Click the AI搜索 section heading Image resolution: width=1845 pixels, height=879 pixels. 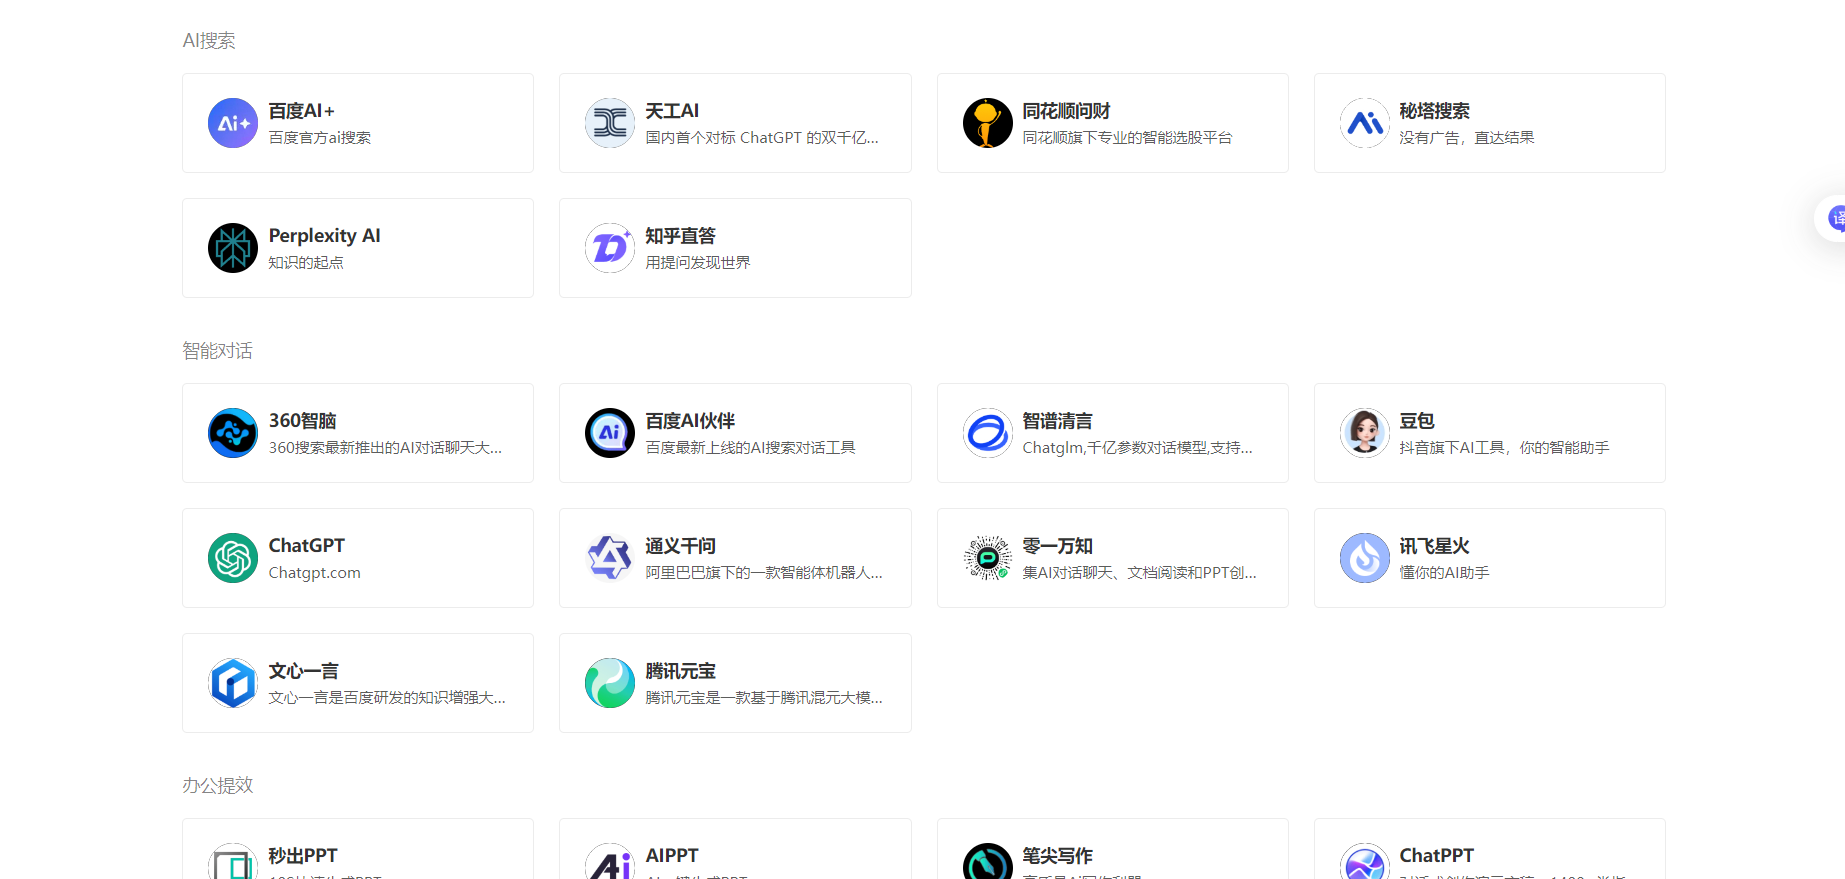pos(209,41)
